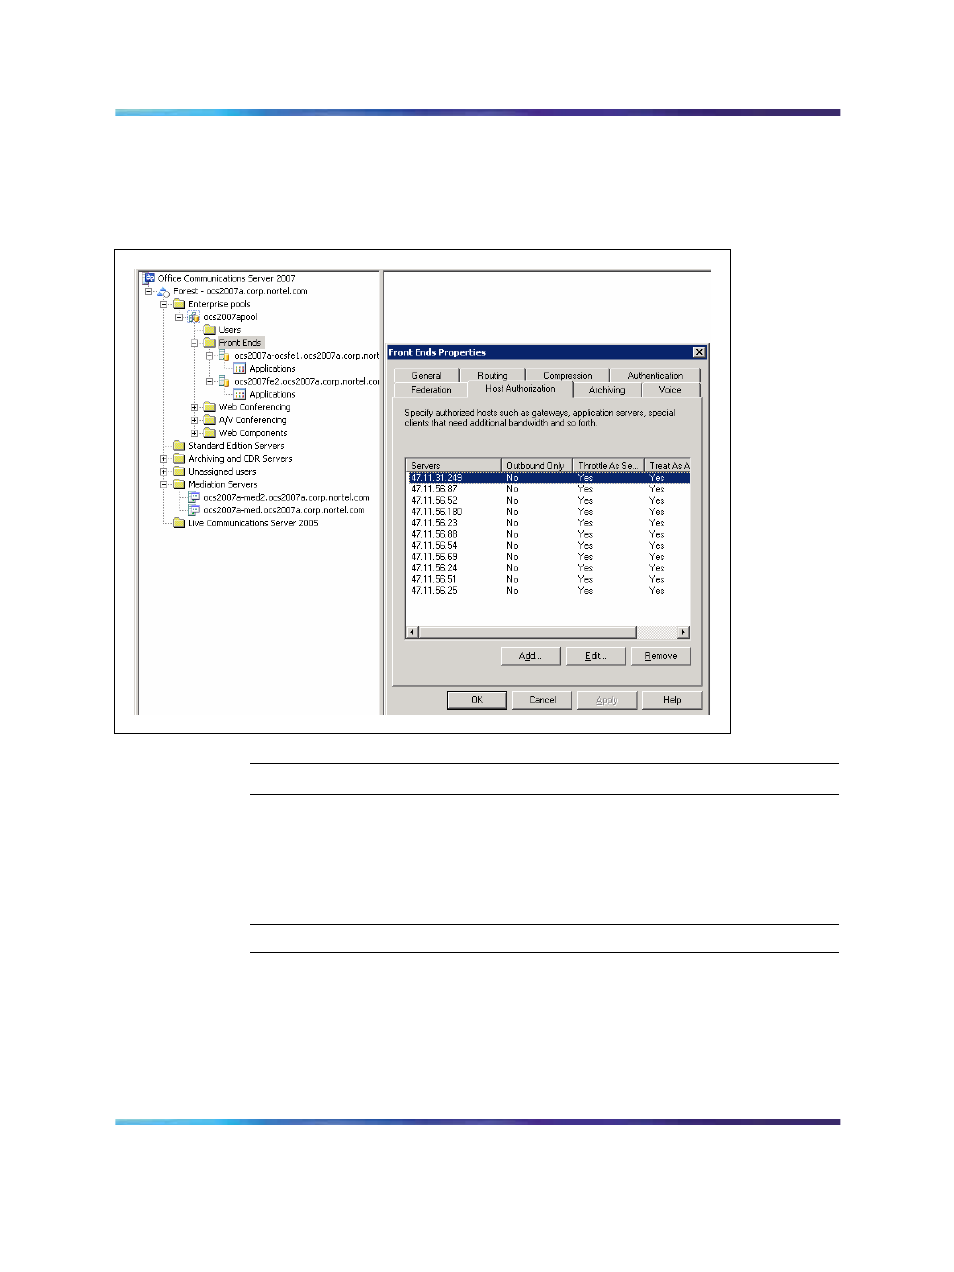The width and height of the screenshot is (954, 1272).
Task: Open the Archiving tab
Action: (x=607, y=390)
